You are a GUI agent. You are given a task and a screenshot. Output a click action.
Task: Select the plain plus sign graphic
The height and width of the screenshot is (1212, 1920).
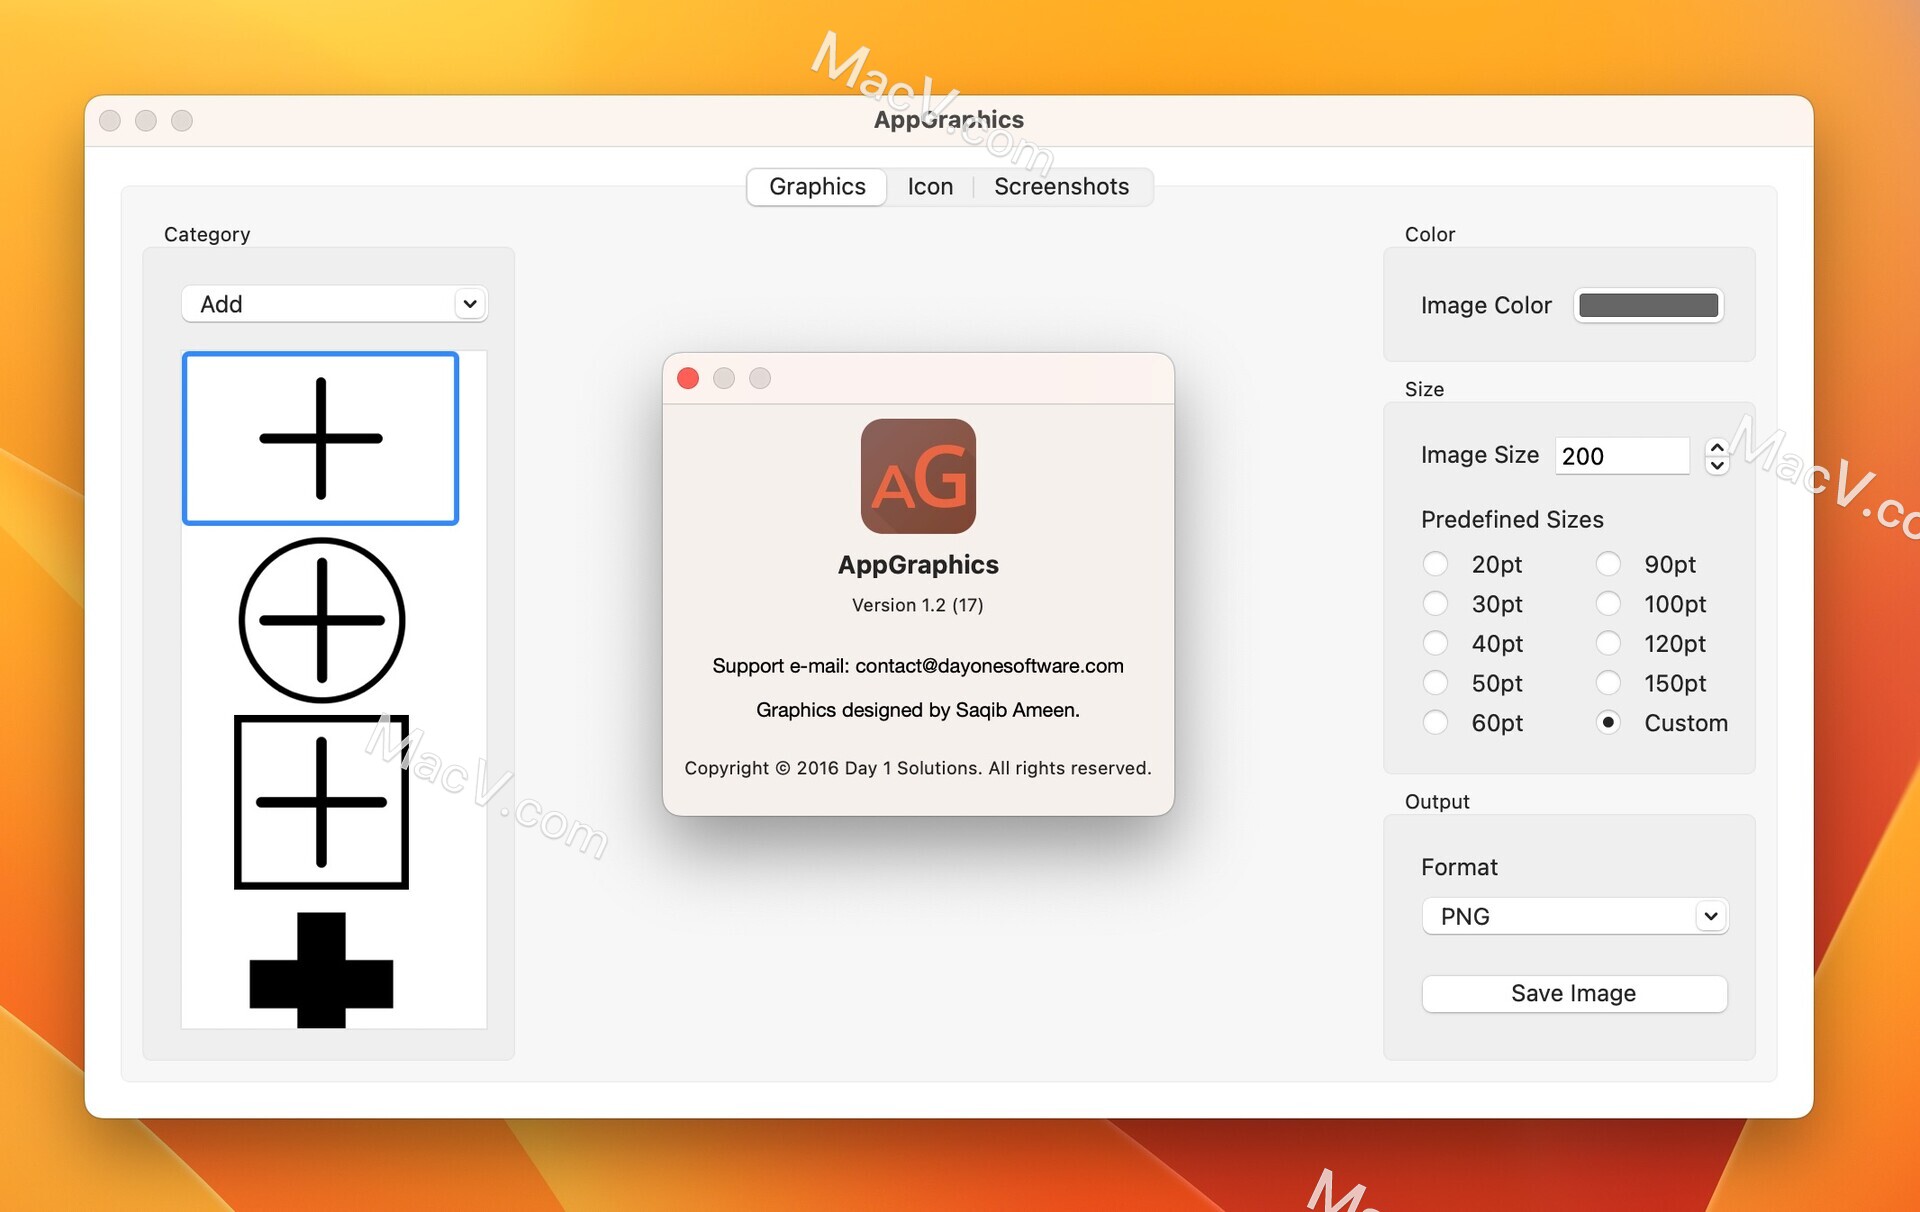(x=320, y=438)
